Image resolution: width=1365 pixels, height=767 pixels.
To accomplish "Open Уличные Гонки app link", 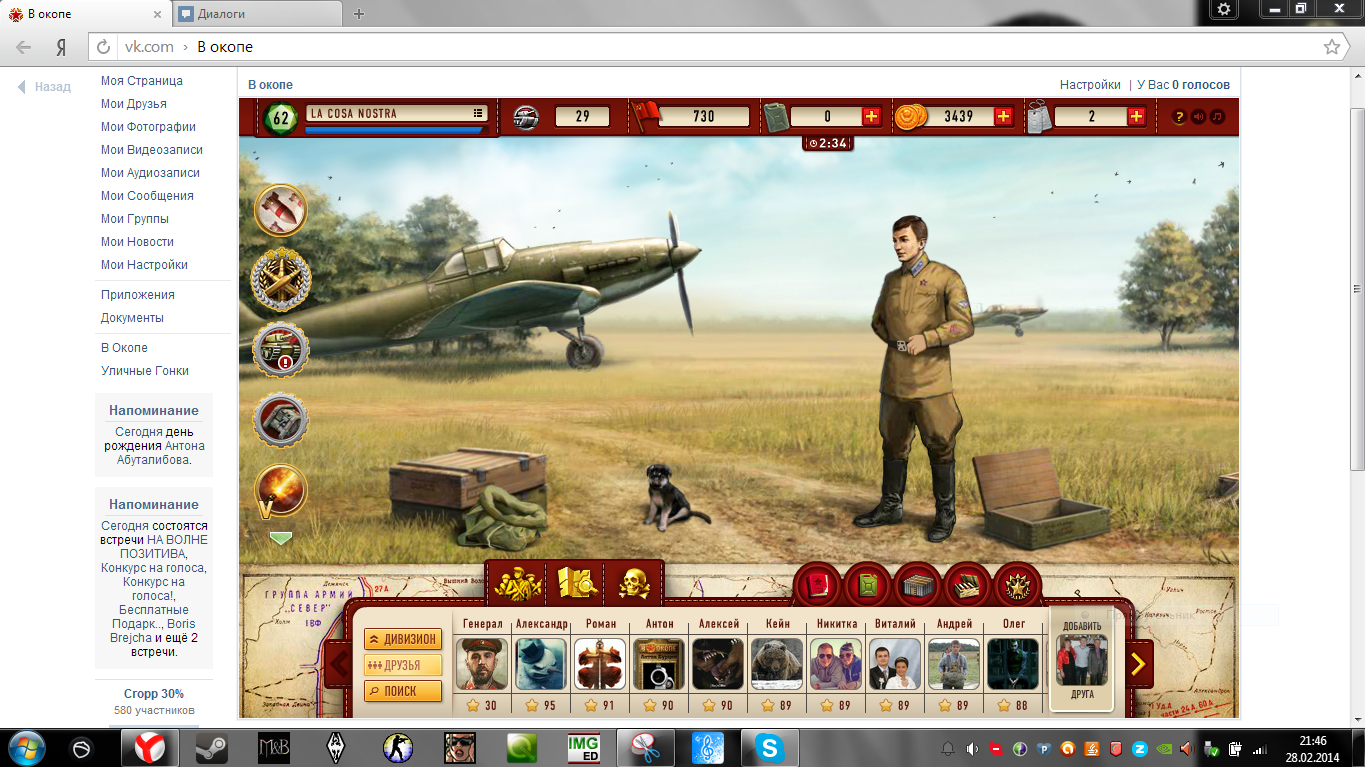I will pyautogui.click(x=145, y=371).
